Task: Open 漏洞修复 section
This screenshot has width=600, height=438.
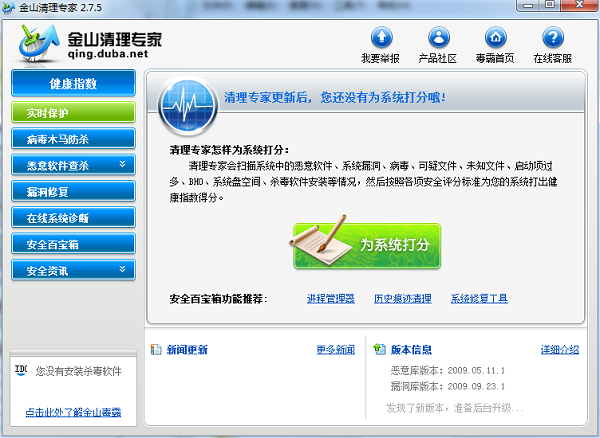Action: [73, 191]
